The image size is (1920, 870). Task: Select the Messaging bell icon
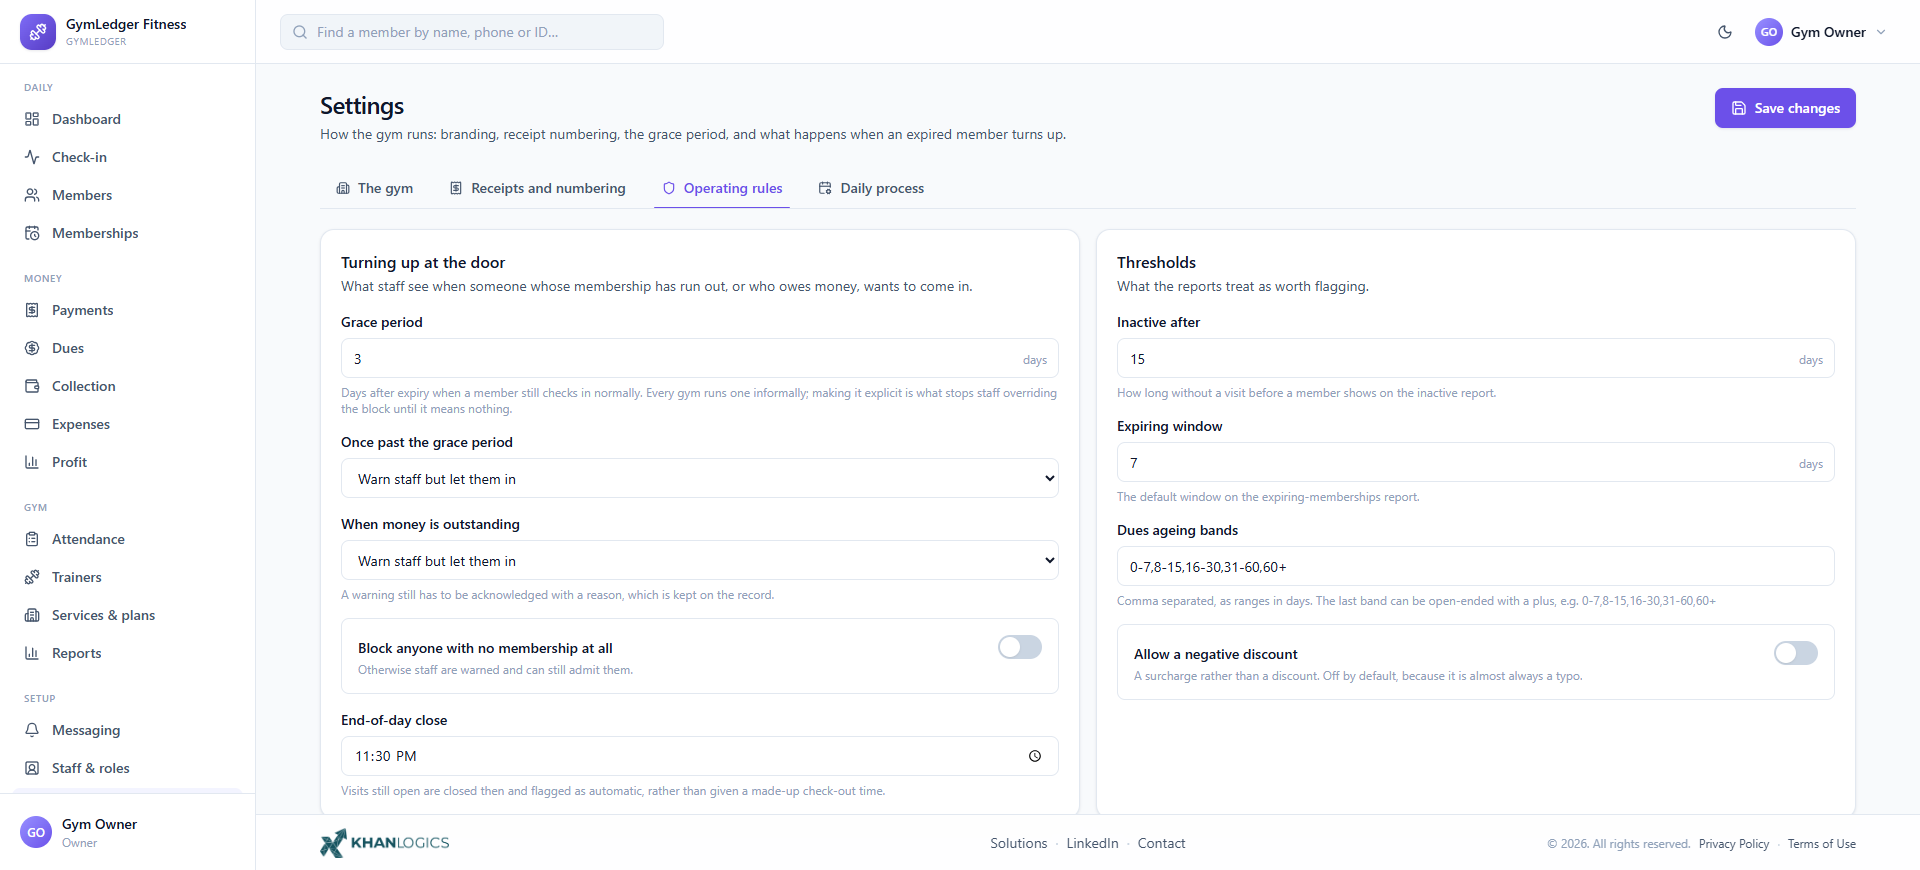click(x=32, y=730)
